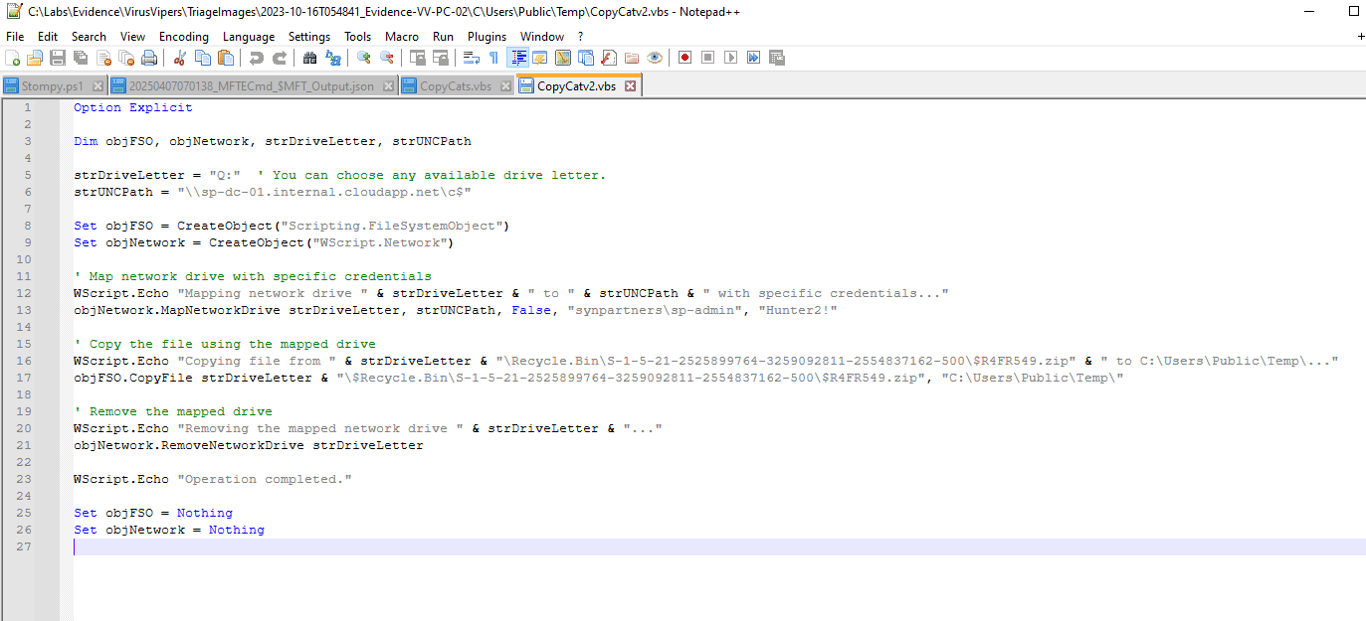Open the Search menu

tap(89, 36)
